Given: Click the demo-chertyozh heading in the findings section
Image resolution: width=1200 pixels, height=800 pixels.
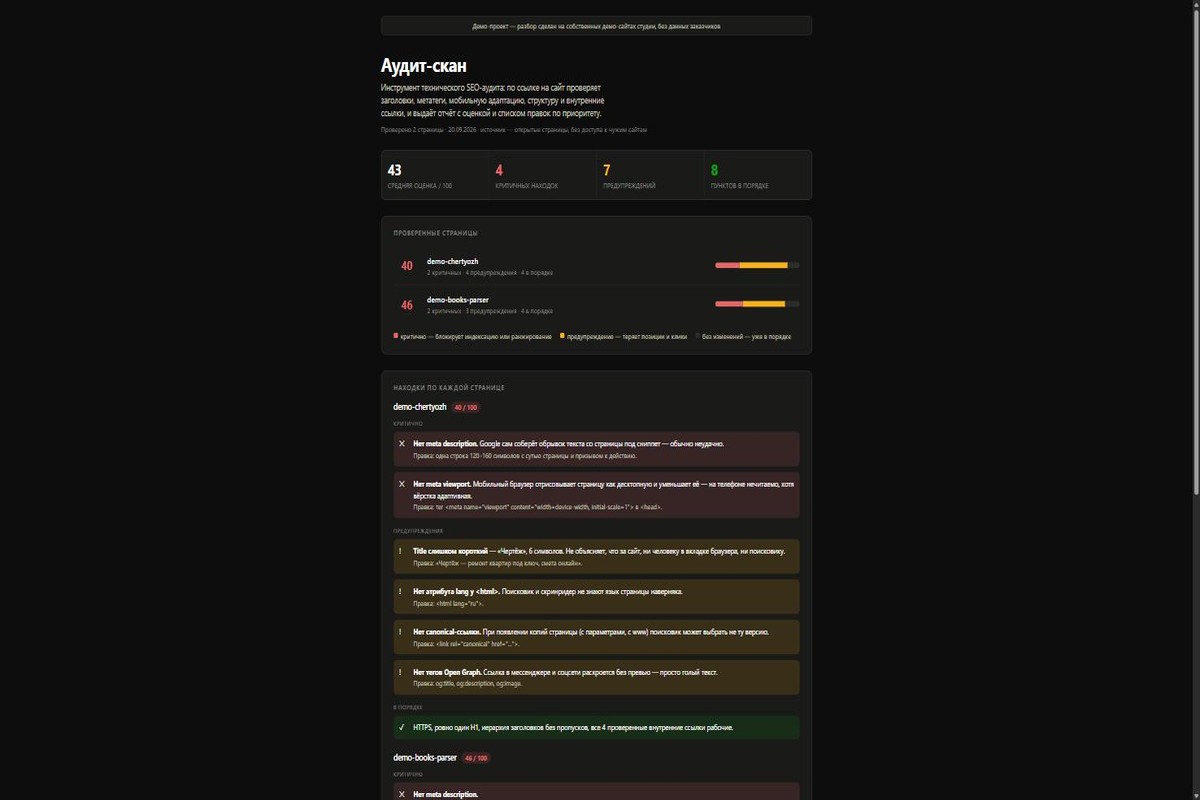Looking at the screenshot, I should tap(420, 407).
